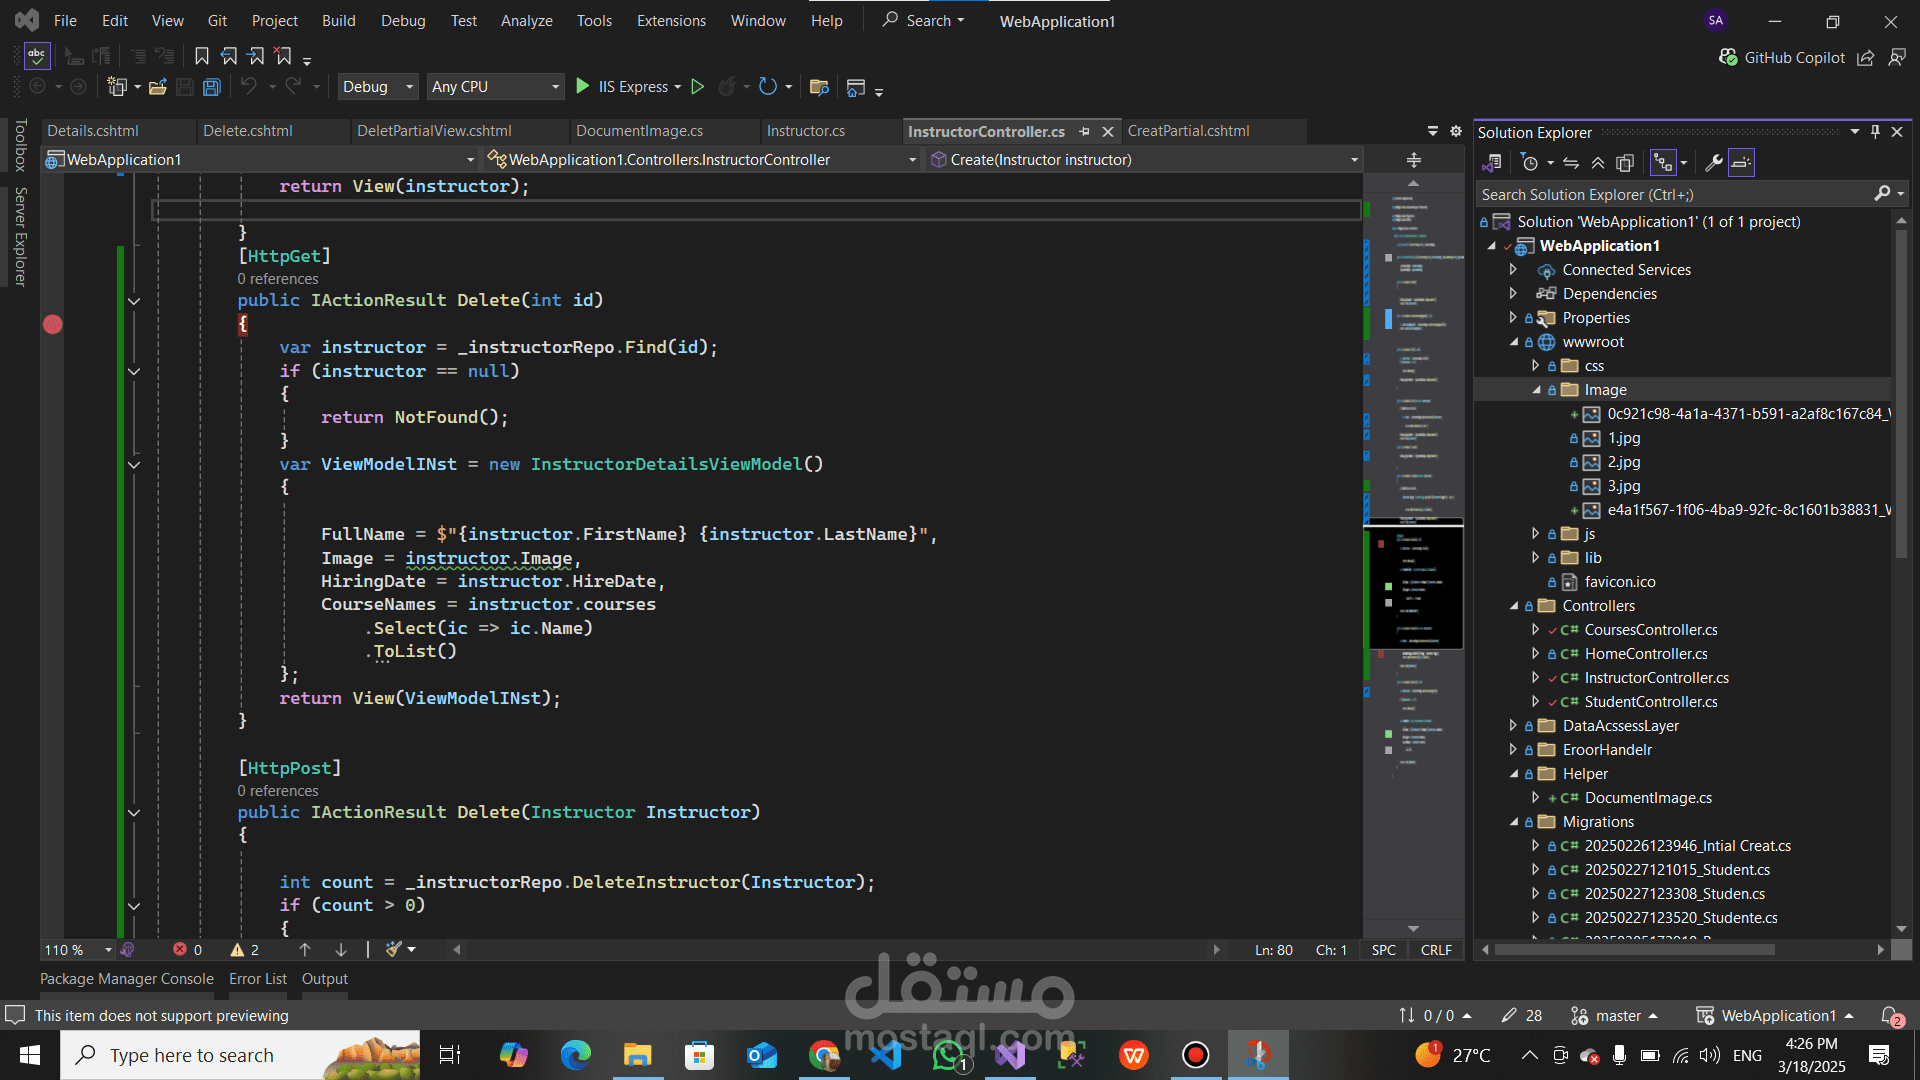Screen dimensions: 1920x1080
Task: Collapse the ViewModelINst object initializer block
Action: pyautogui.click(x=134, y=465)
